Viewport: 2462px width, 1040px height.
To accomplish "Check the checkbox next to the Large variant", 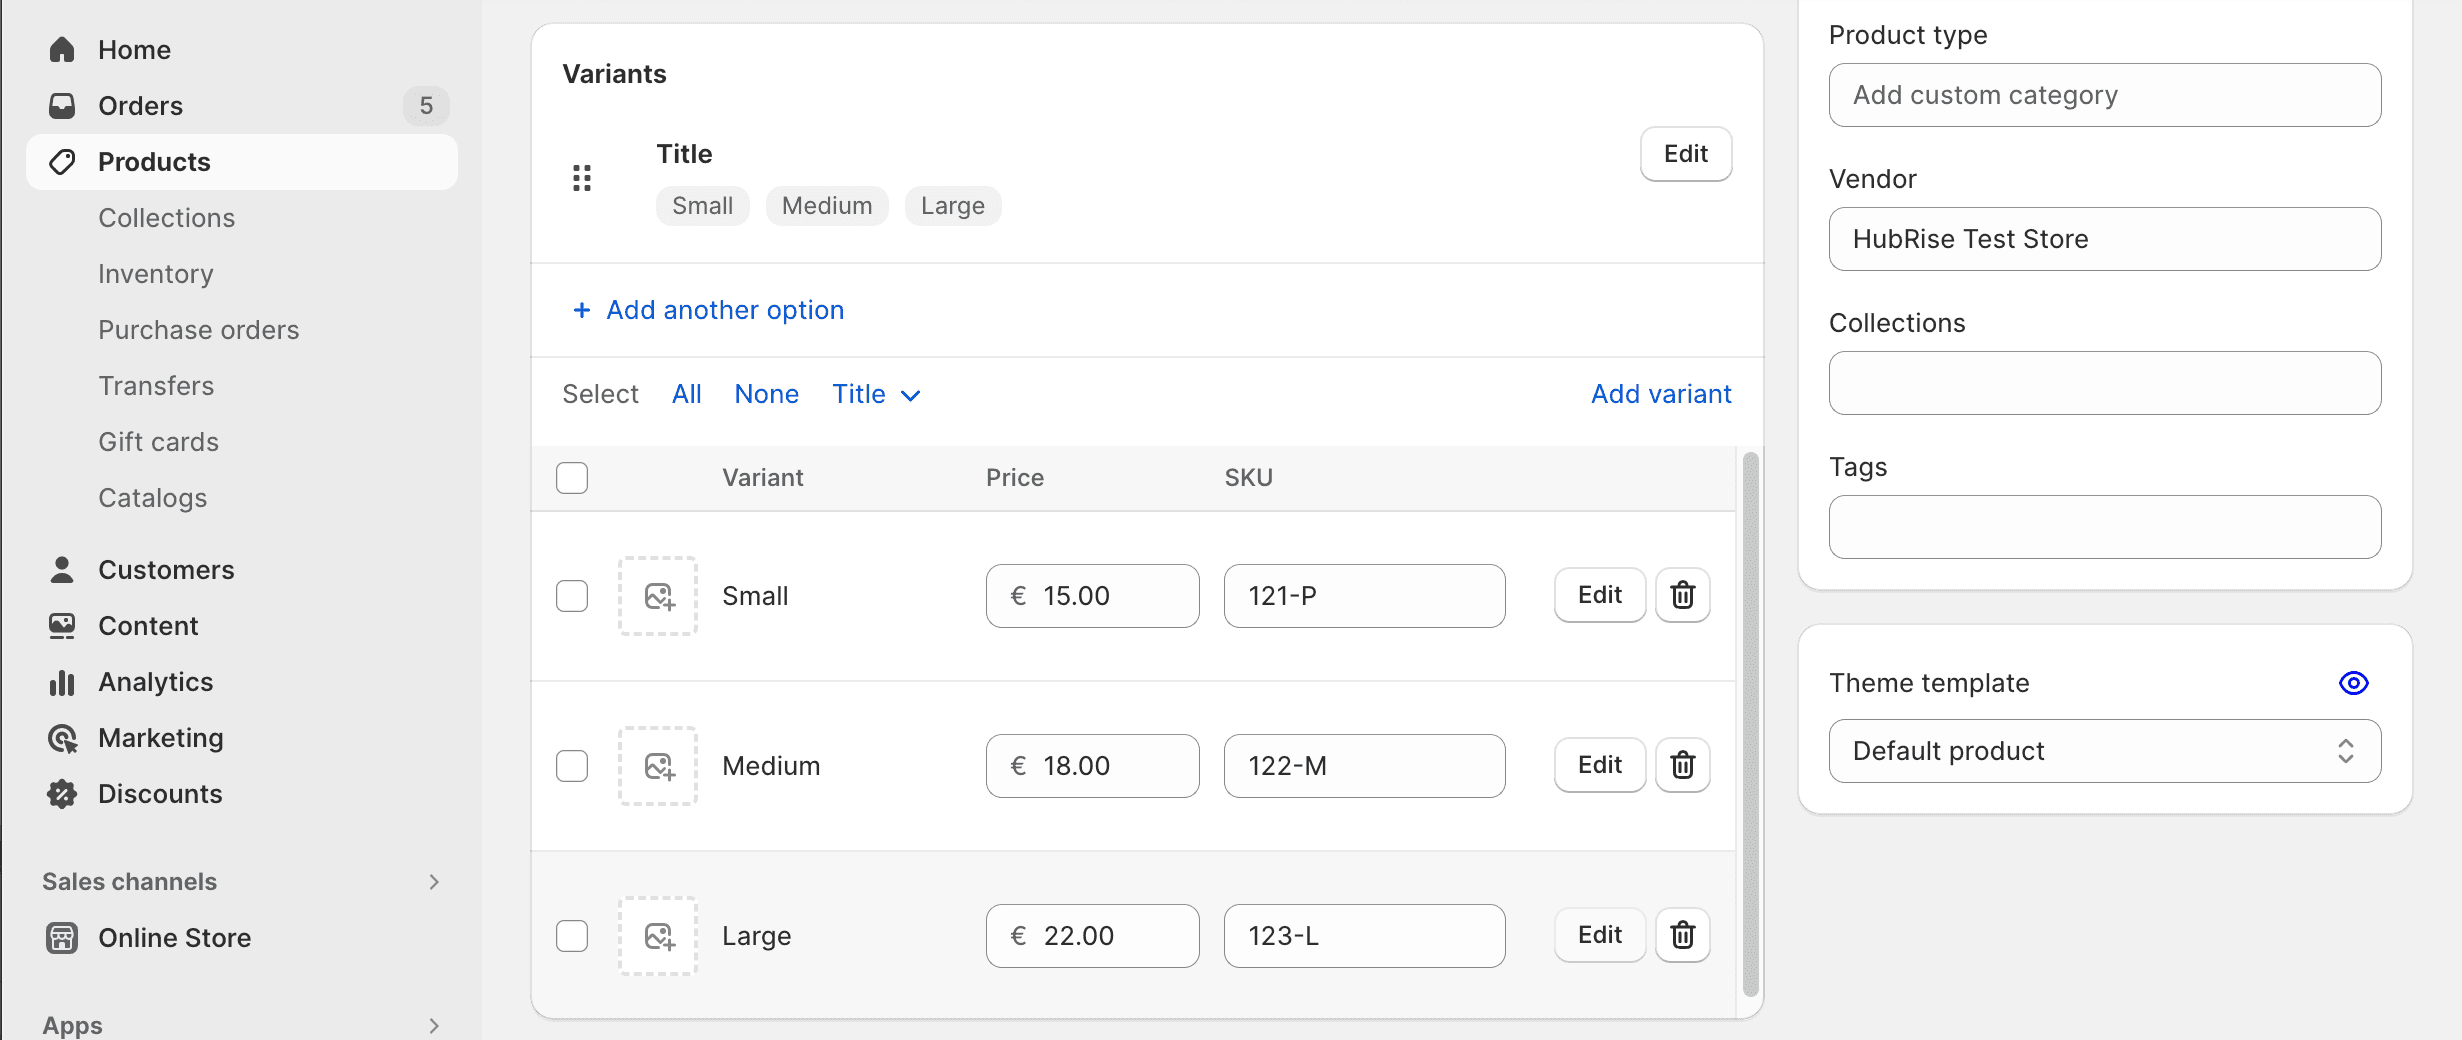I will click(x=571, y=936).
